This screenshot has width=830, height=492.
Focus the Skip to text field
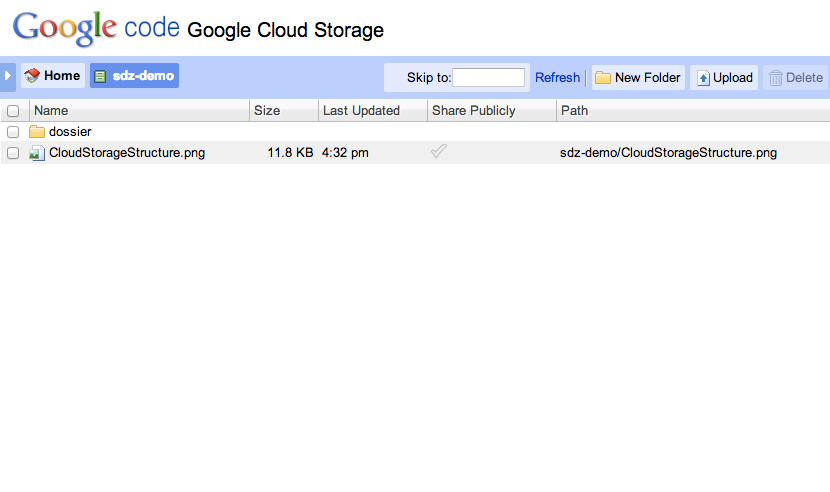[x=488, y=78]
